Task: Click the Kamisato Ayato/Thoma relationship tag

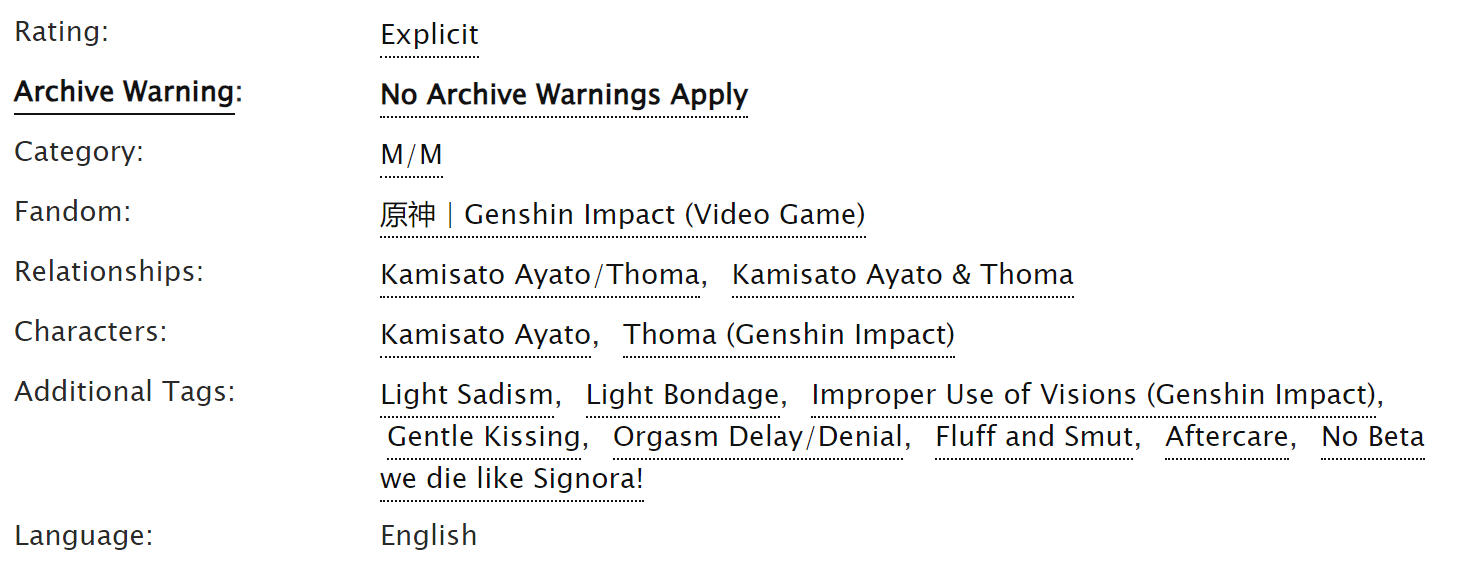Action: coord(540,275)
